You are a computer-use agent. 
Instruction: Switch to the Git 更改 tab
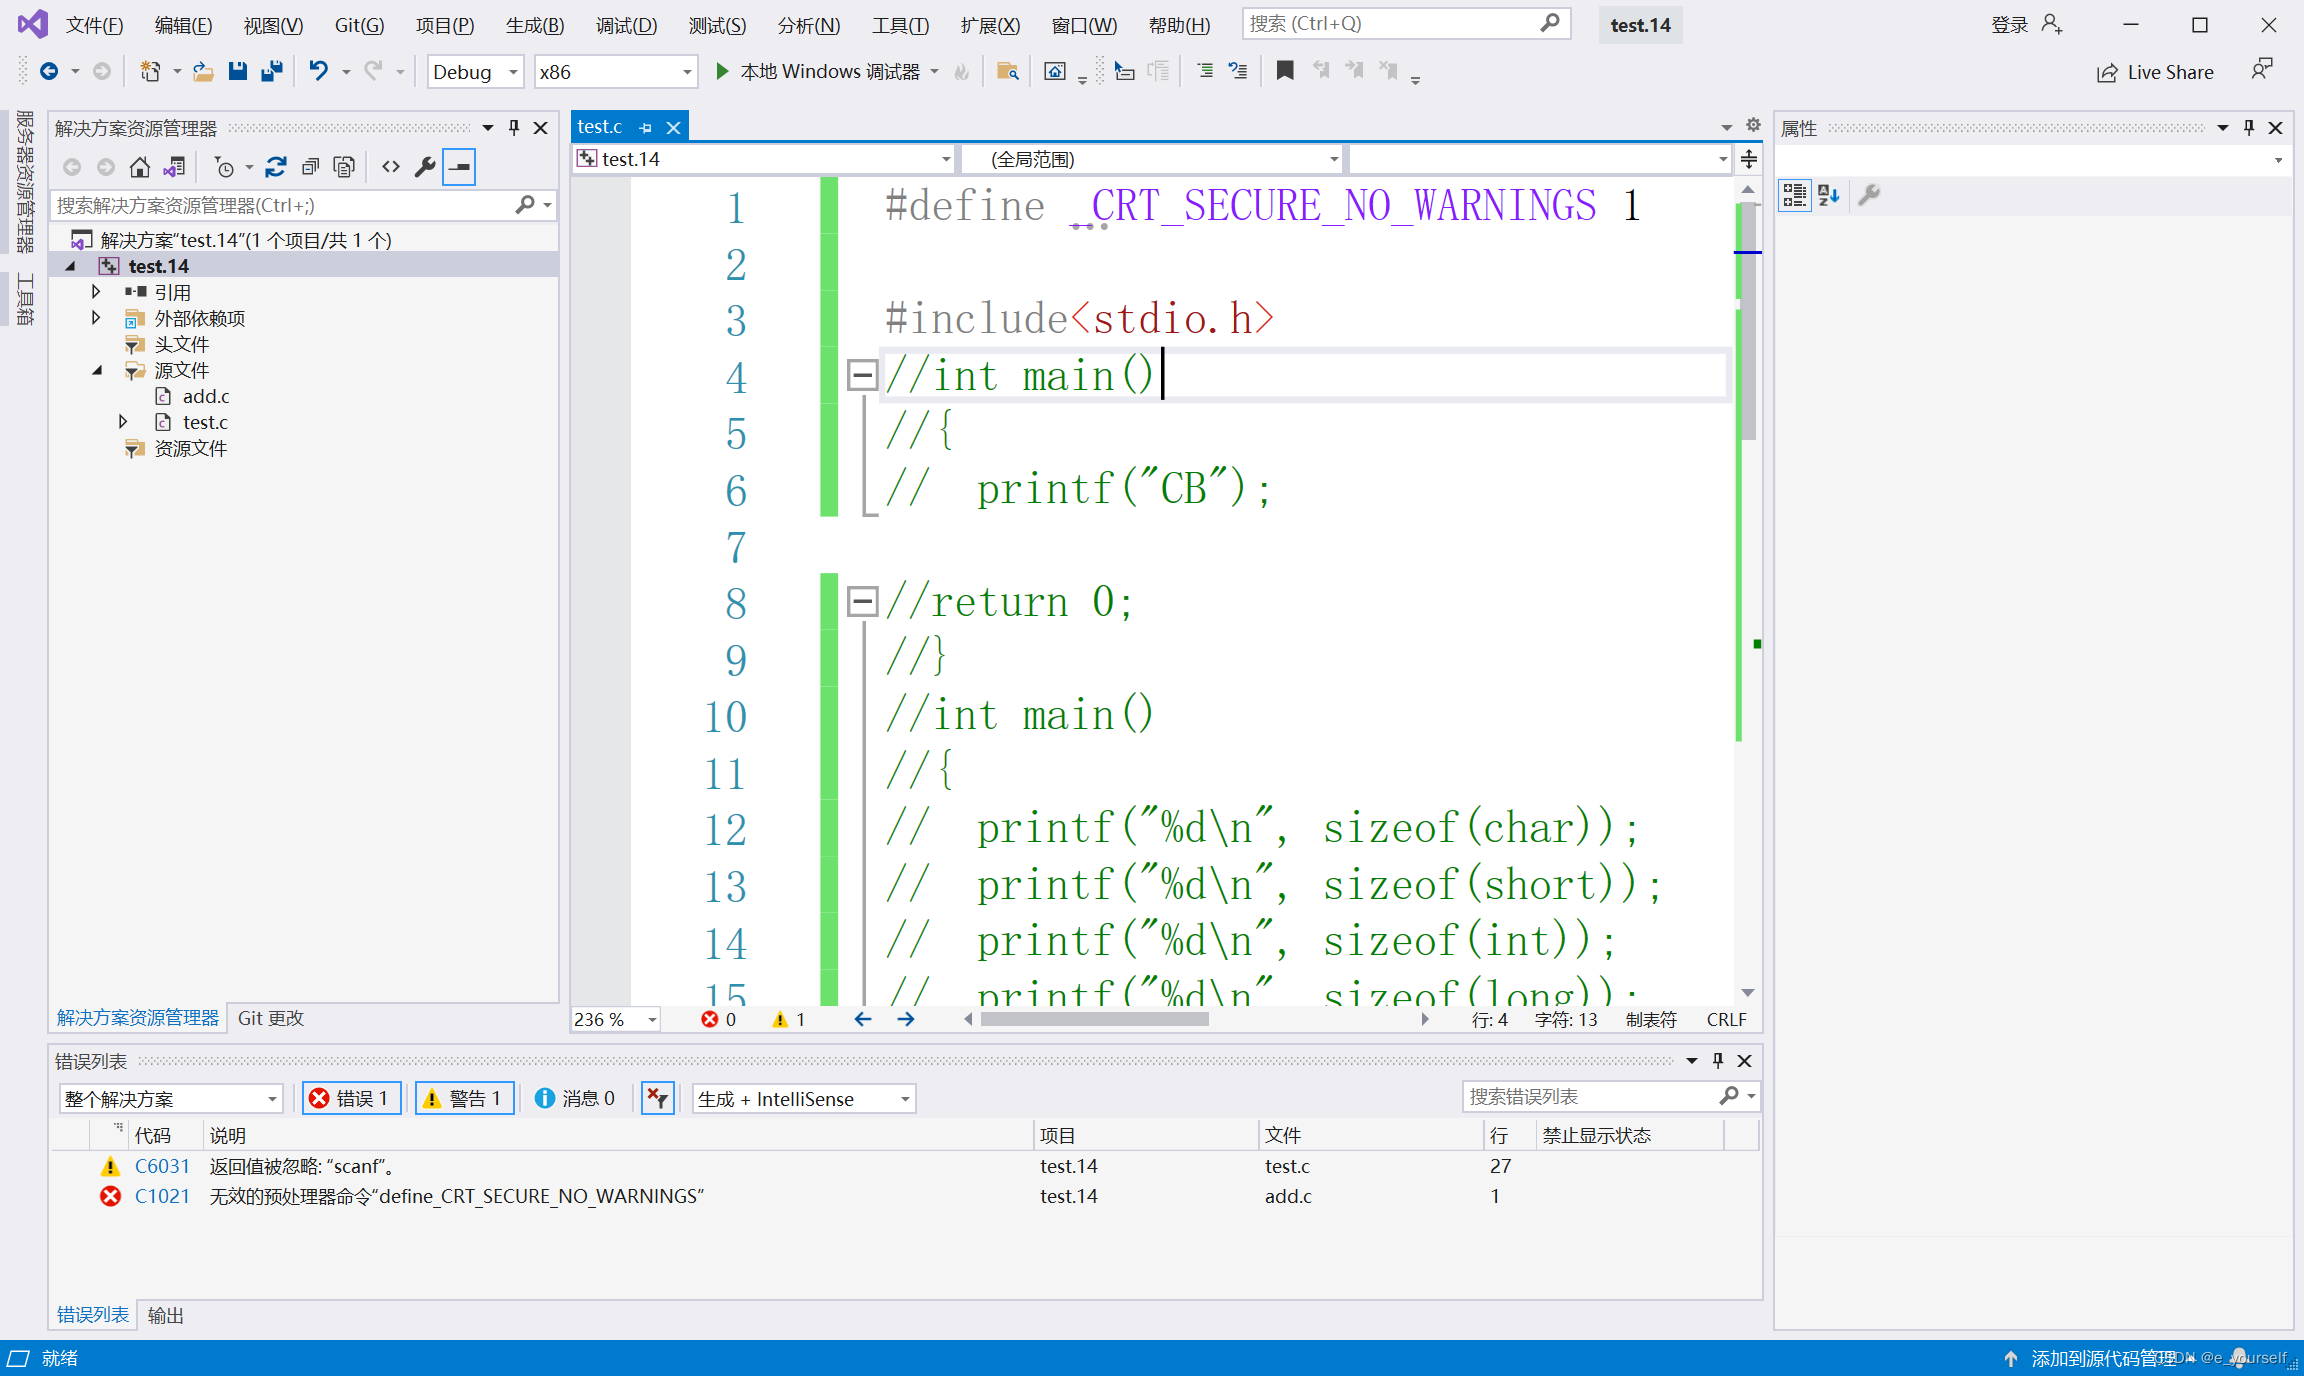click(270, 1017)
